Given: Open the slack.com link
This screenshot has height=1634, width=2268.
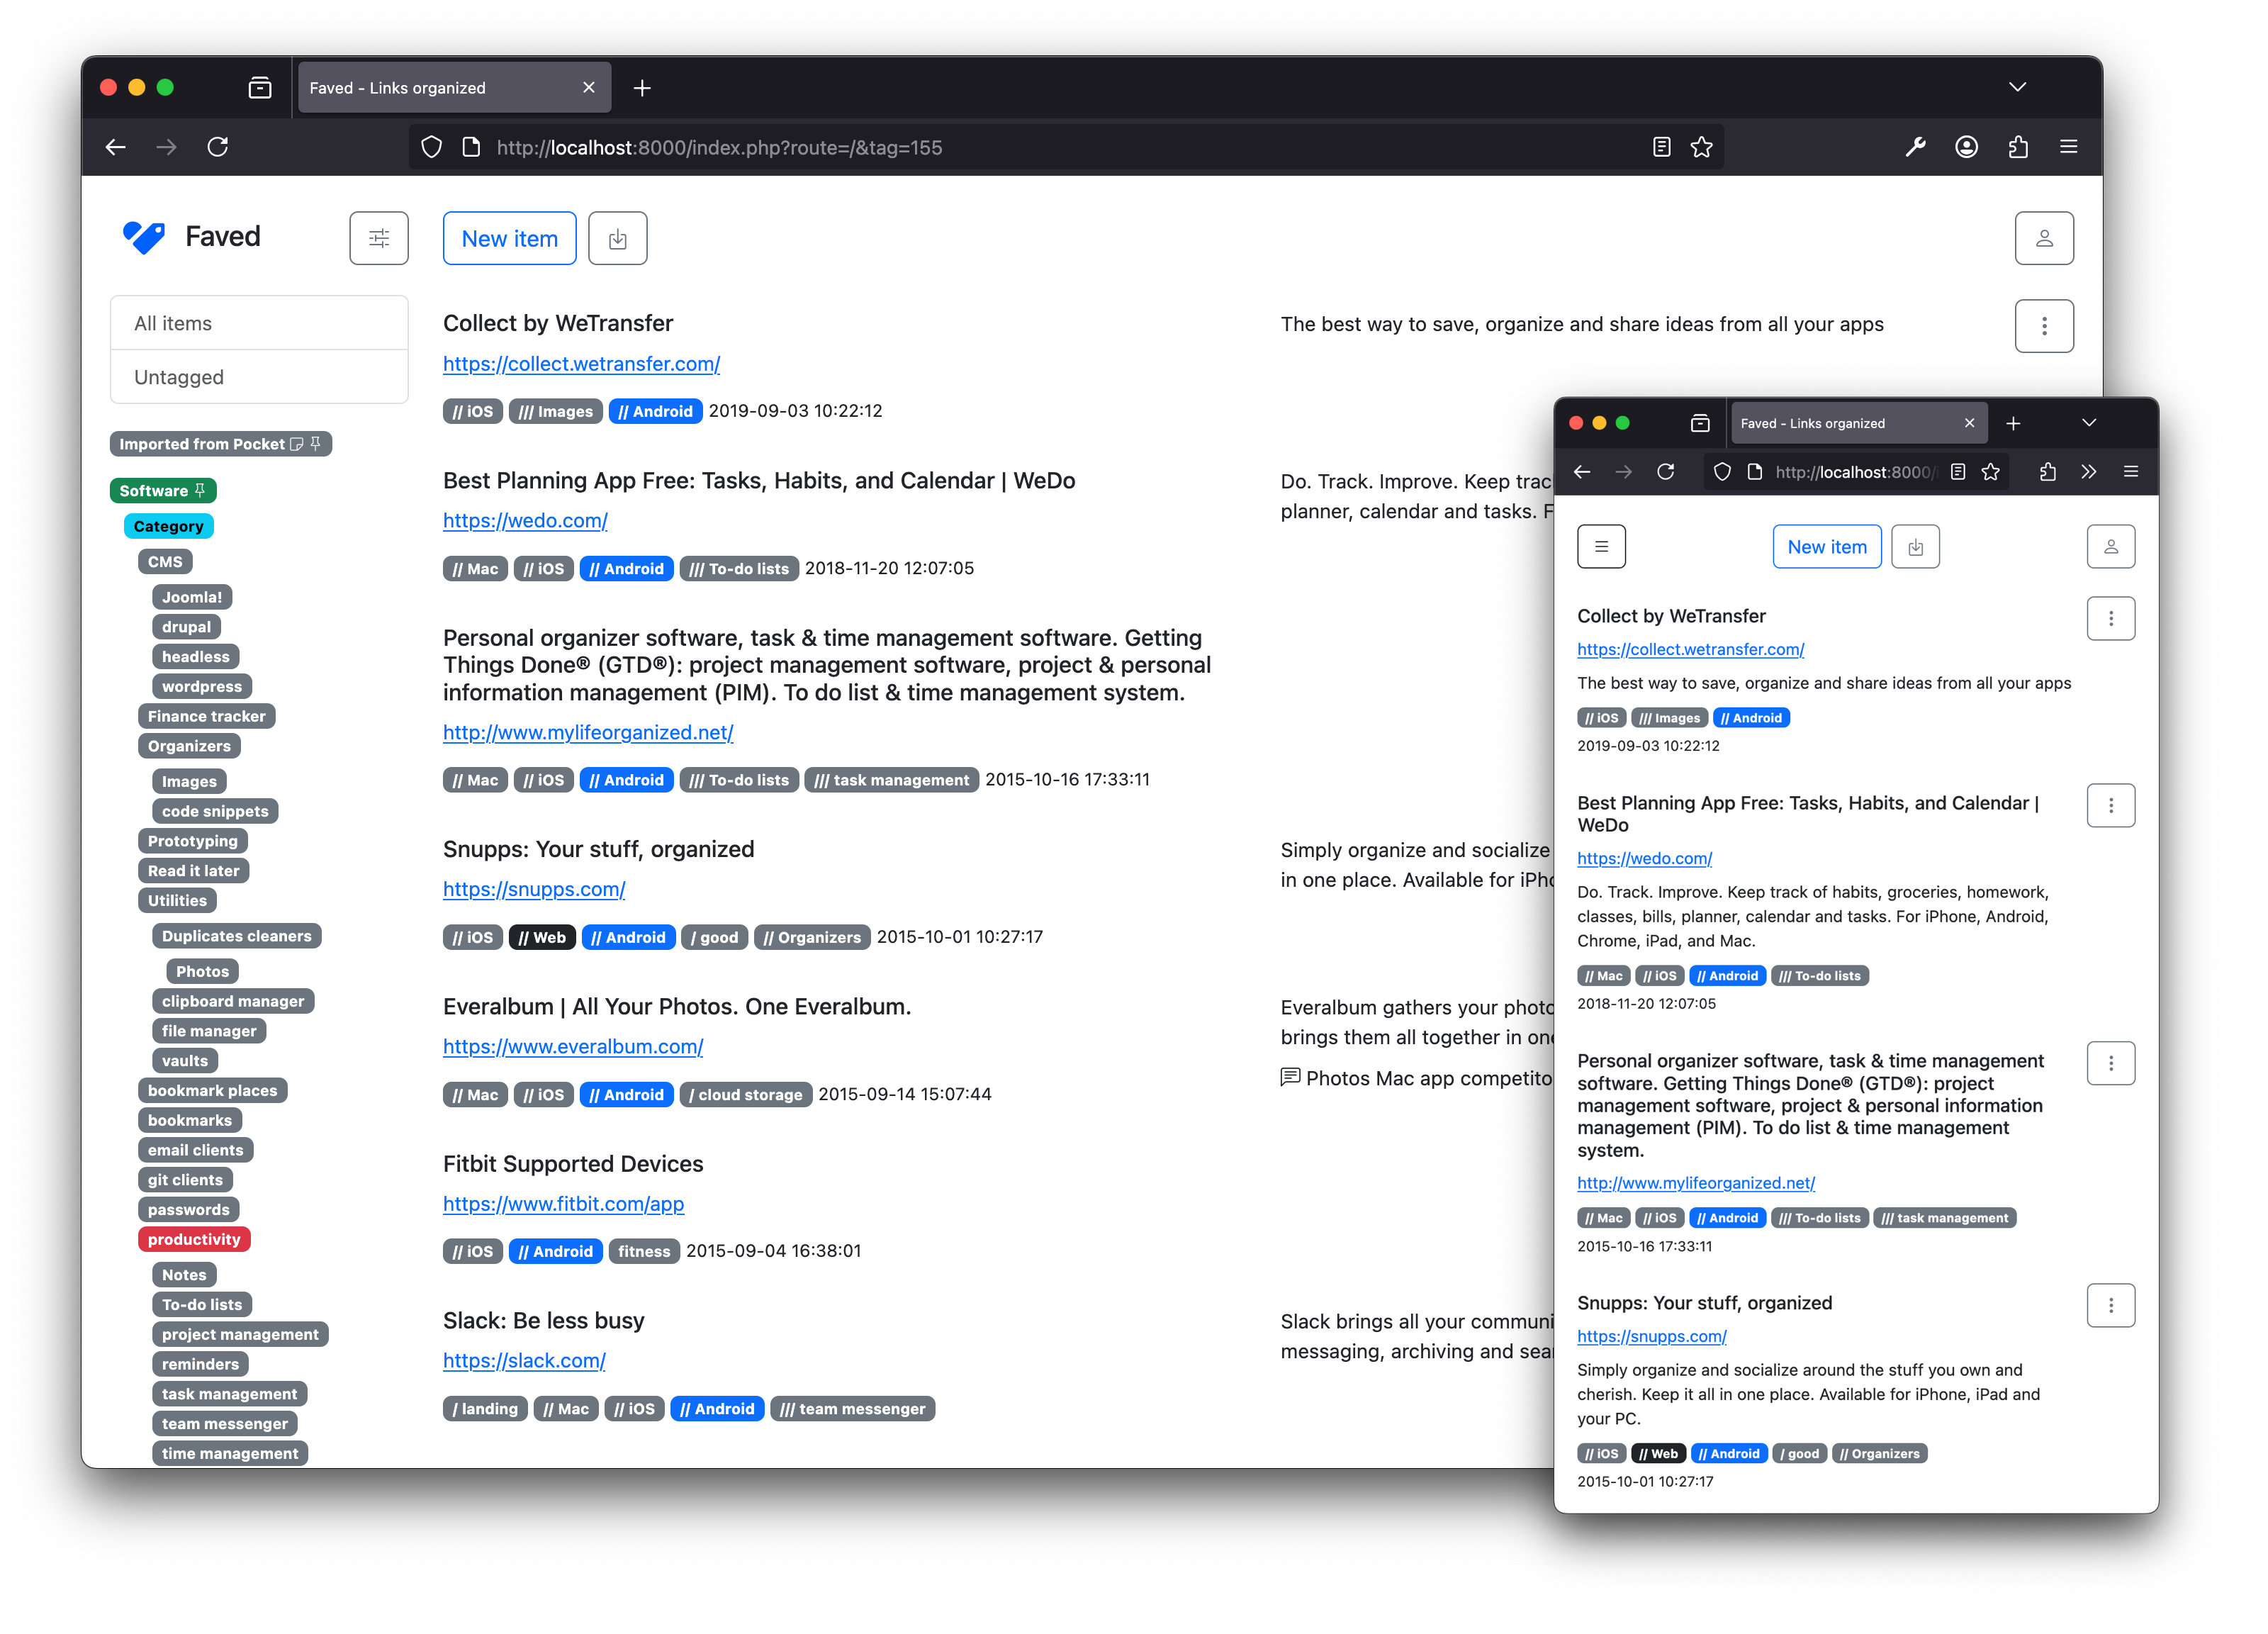Looking at the screenshot, I should 524,1361.
